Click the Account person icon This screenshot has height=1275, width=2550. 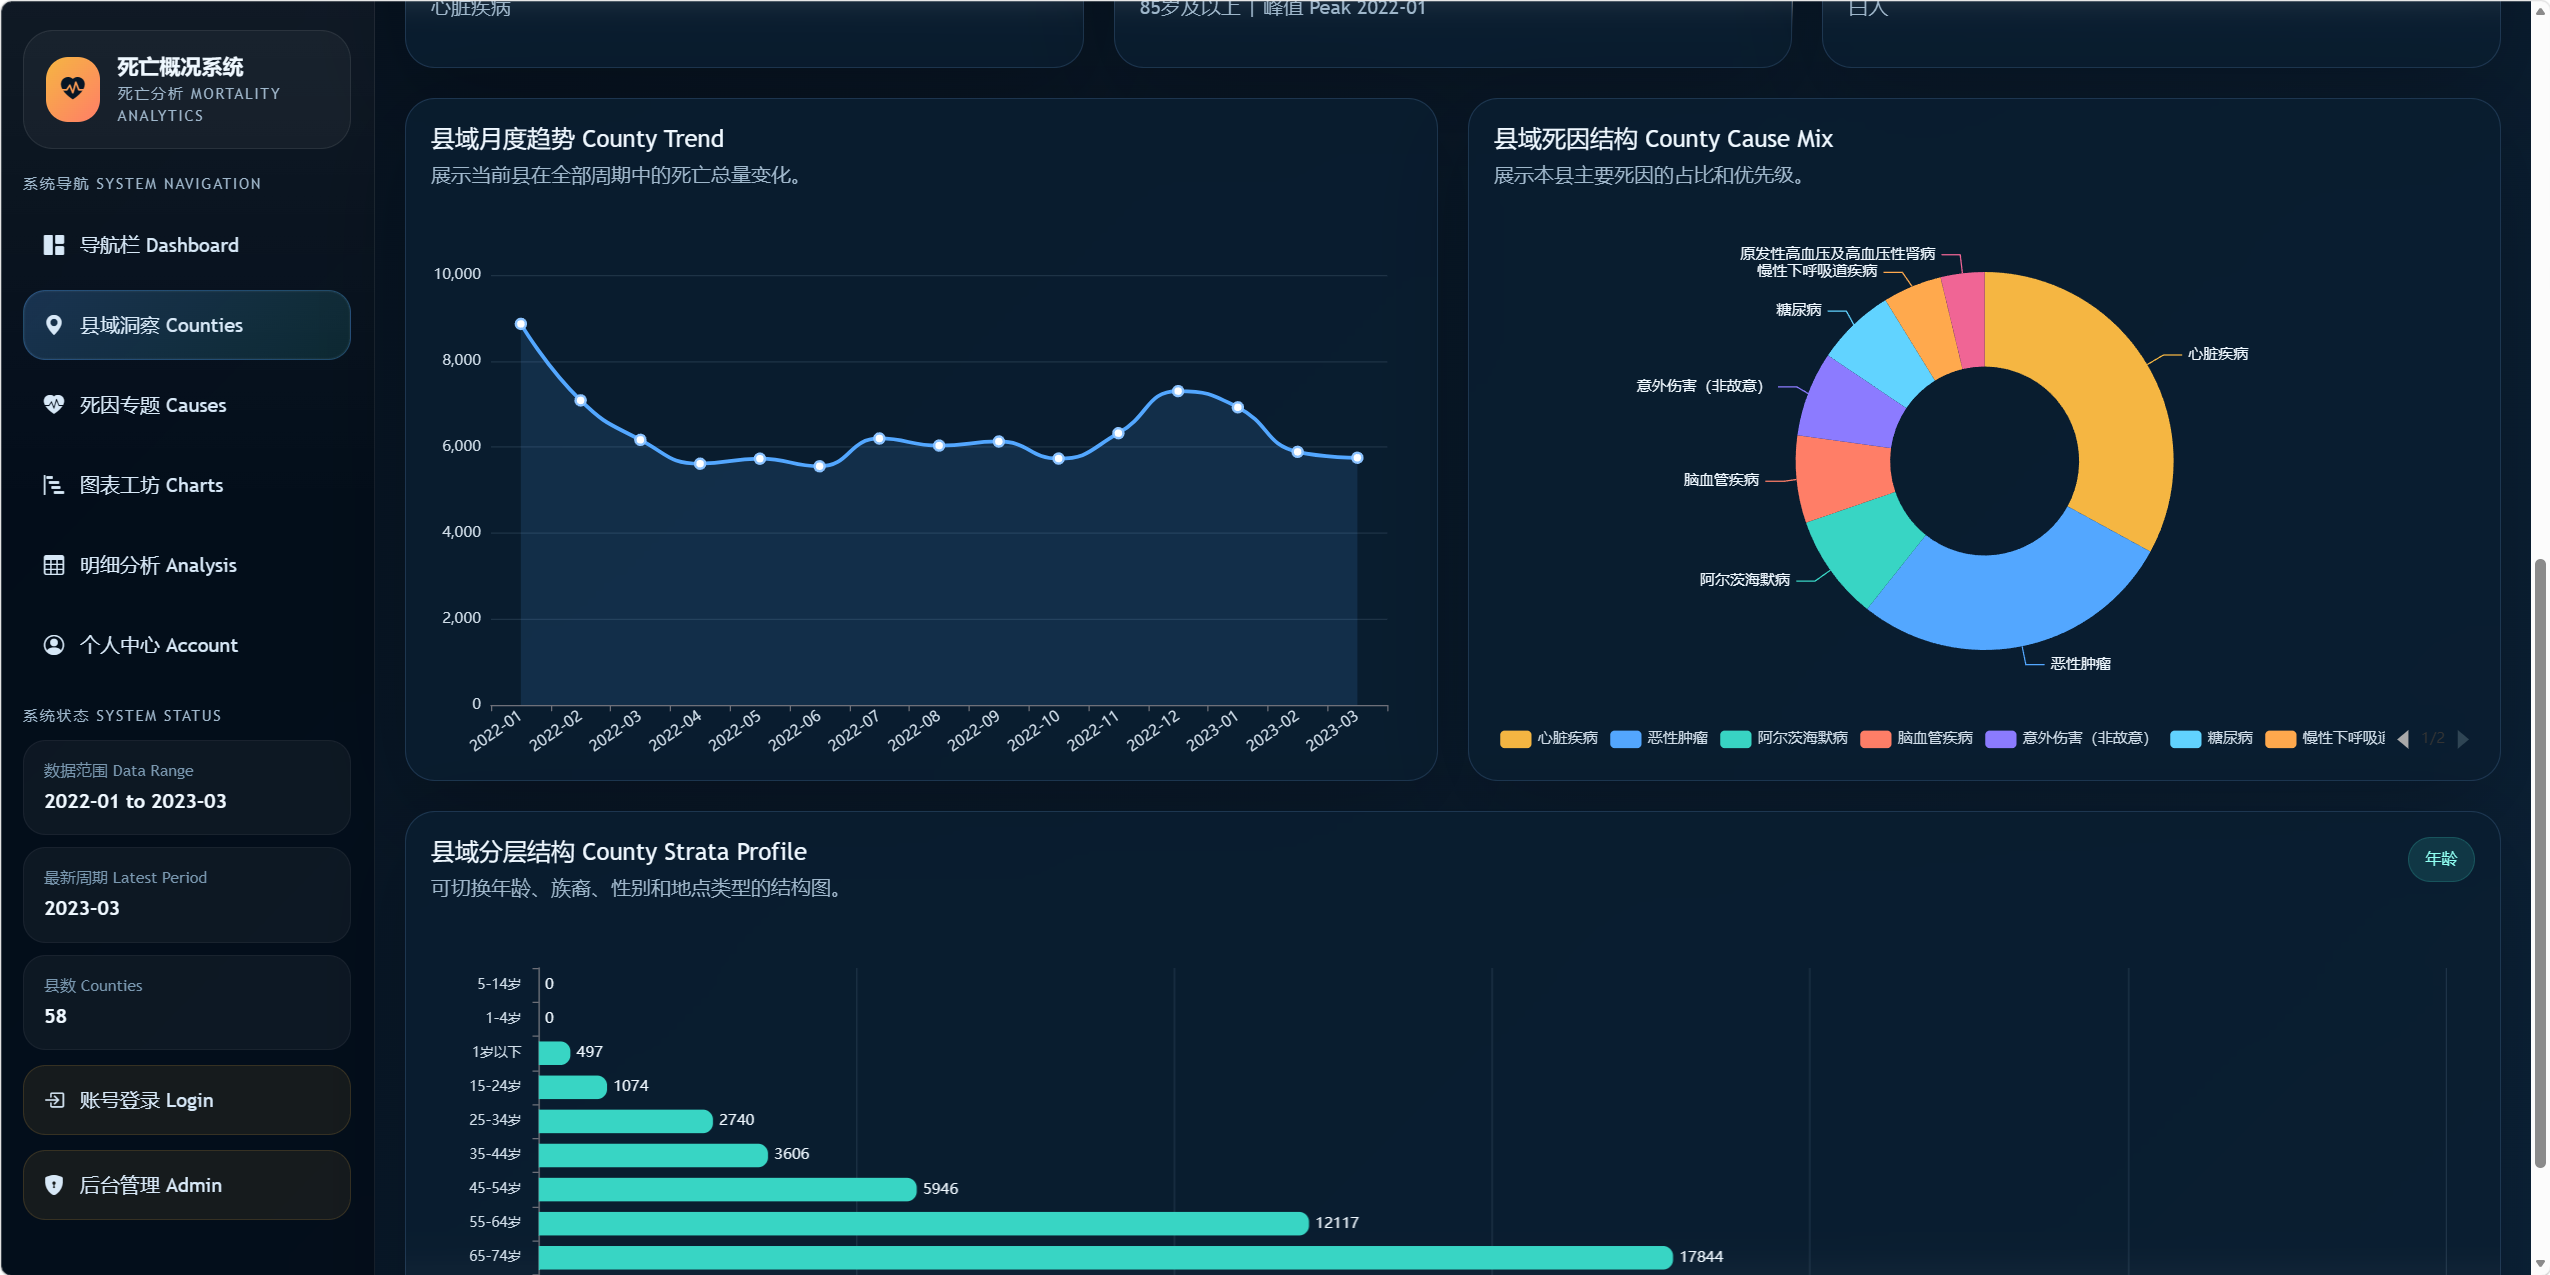pos(54,645)
